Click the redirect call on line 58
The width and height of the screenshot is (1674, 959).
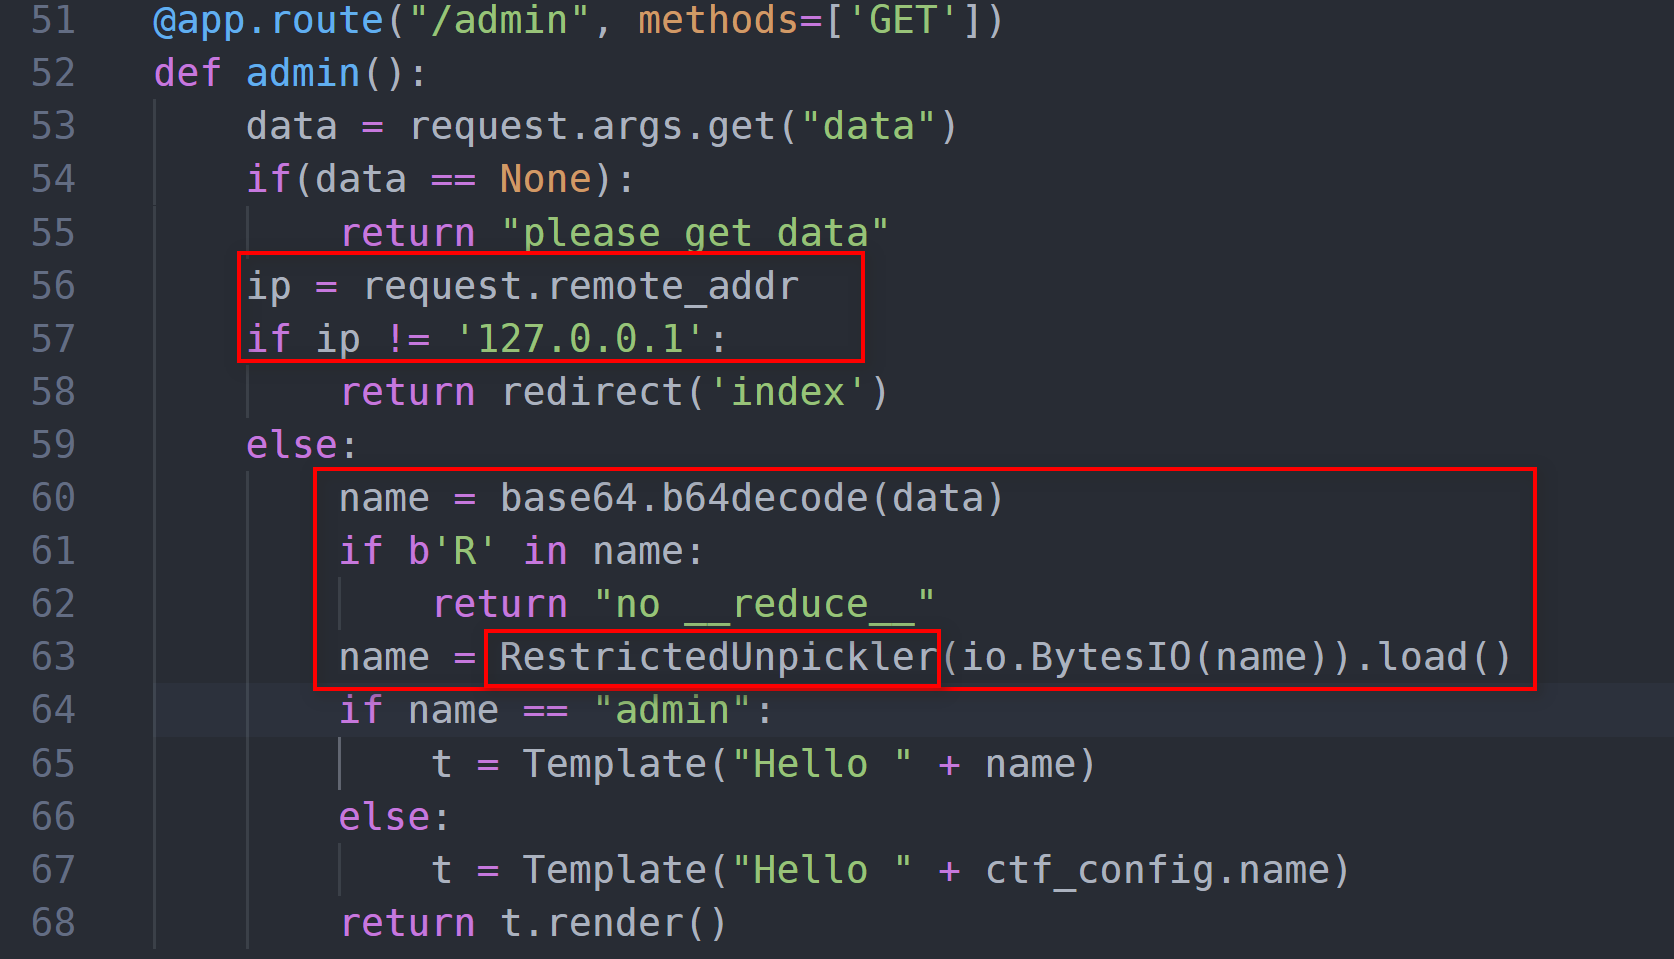pyautogui.click(x=592, y=392)
